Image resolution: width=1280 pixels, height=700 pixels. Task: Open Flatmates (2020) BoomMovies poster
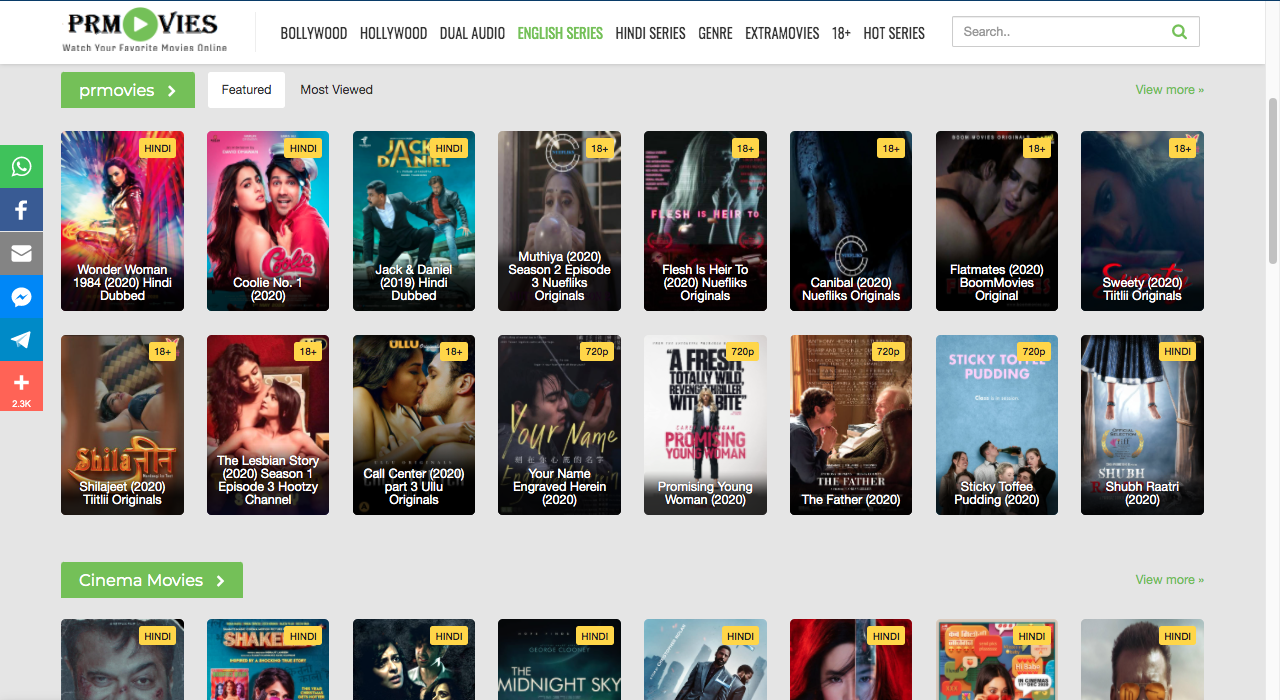[997, 221]
